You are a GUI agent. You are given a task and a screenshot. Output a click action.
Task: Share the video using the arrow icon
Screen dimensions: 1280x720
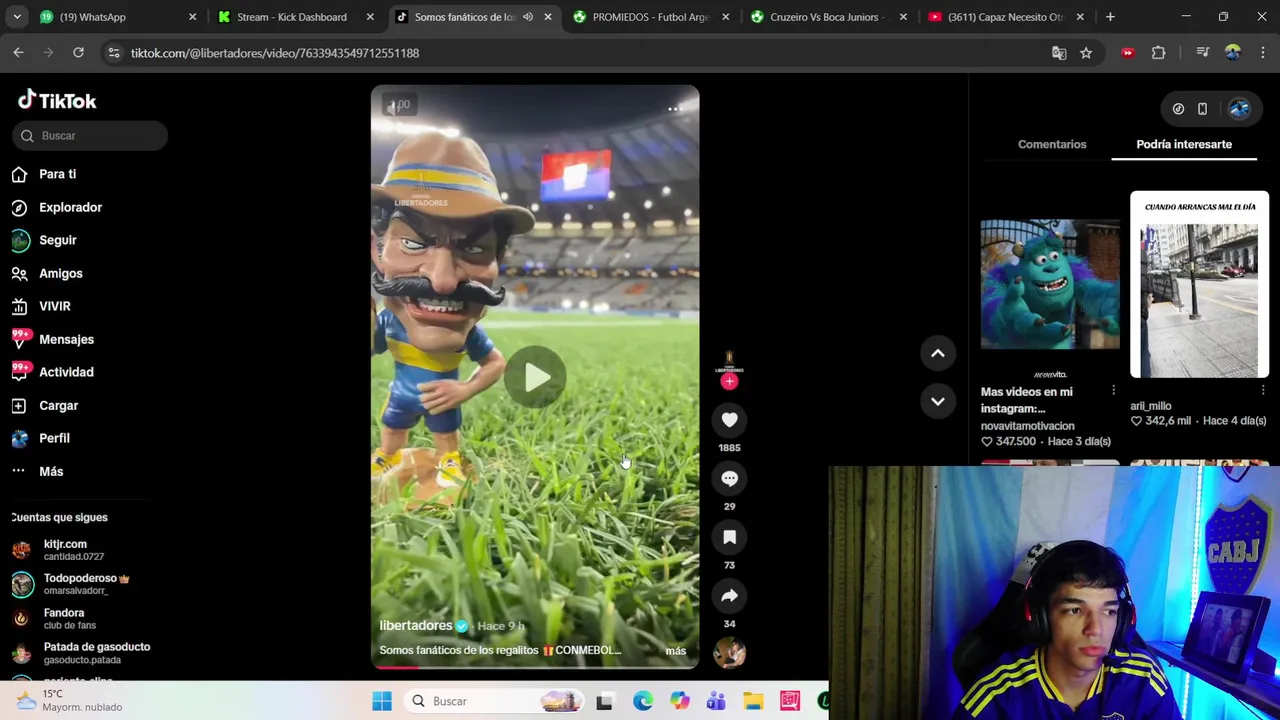coord(729,596)
